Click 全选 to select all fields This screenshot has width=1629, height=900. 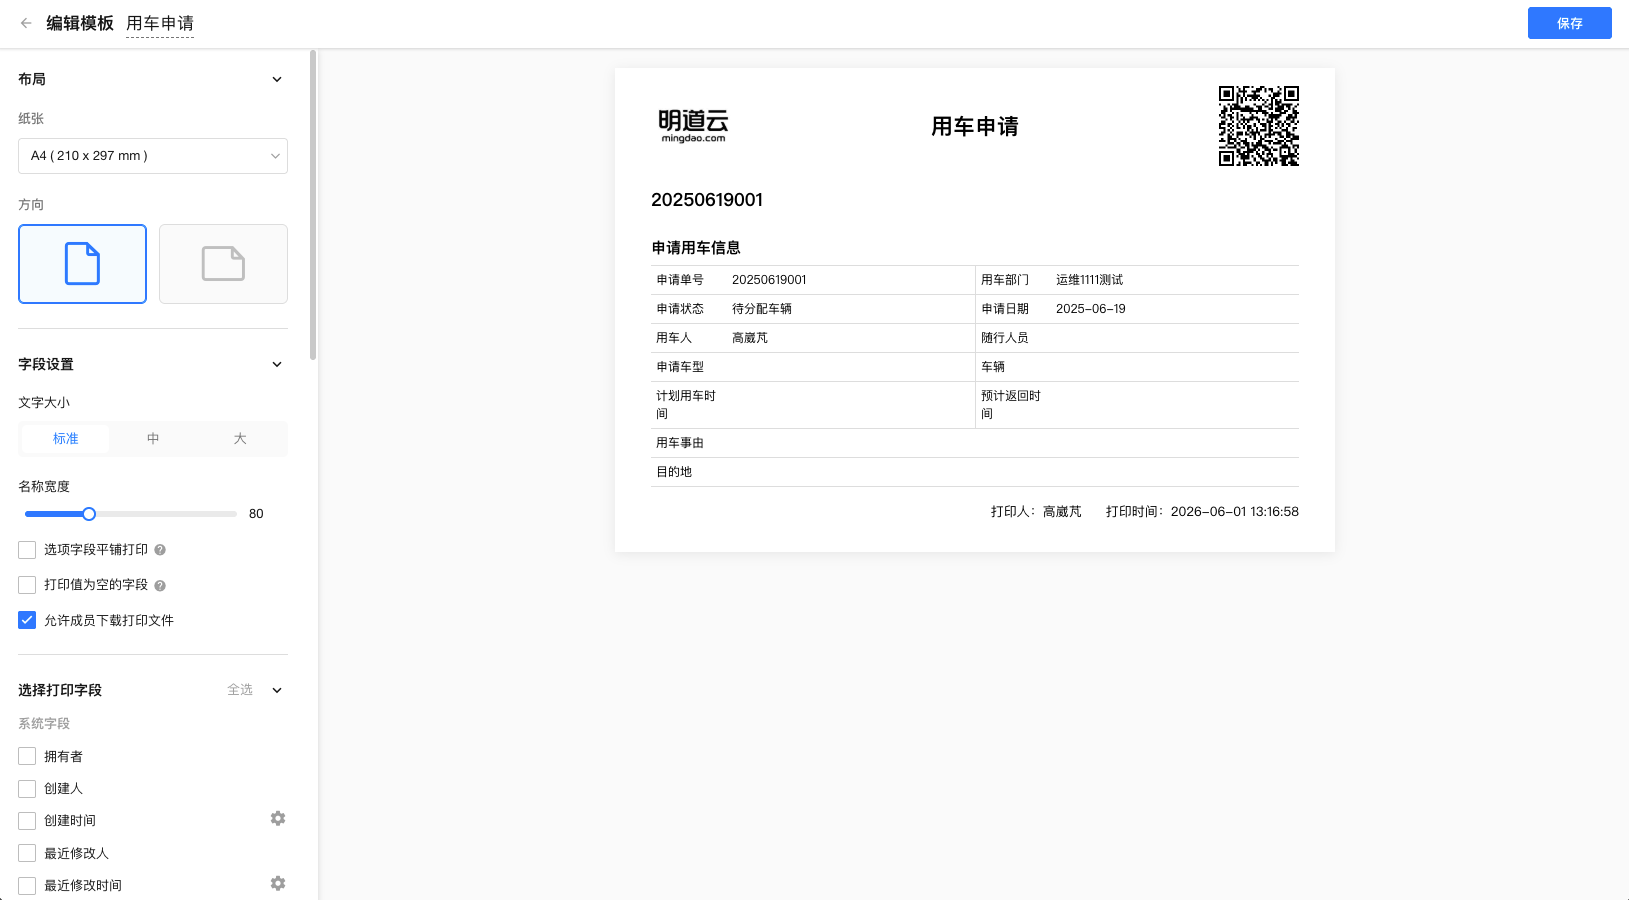pyautogui.click(x=240, y=690)
